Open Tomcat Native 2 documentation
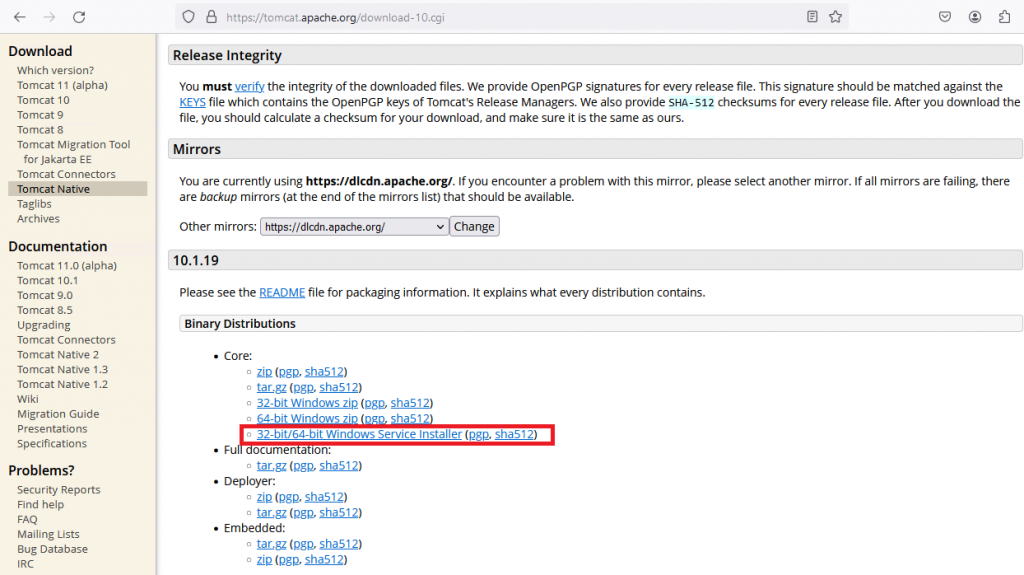 pos(57,355)
